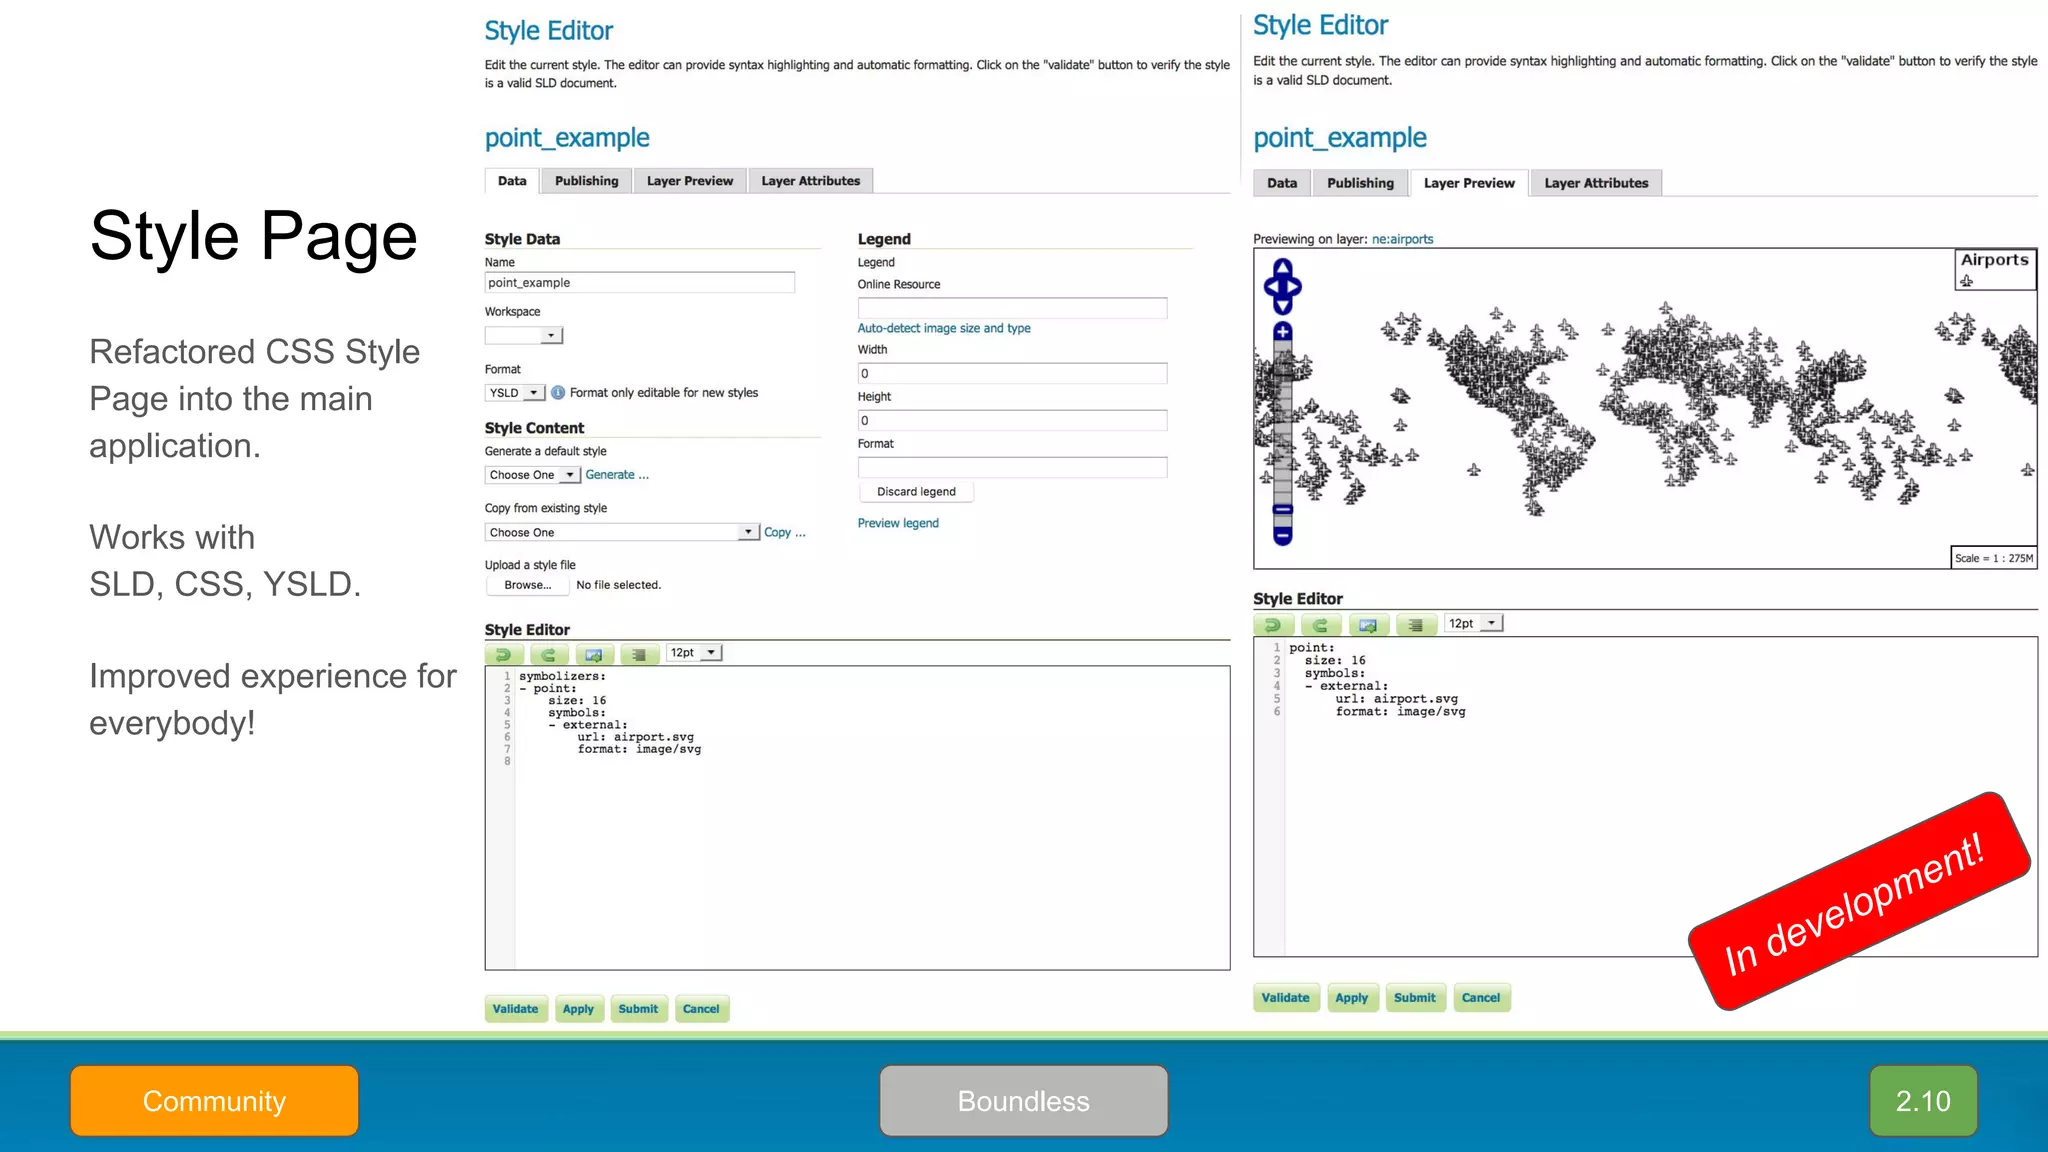Open 'Copy from existing style' Choose One dropdown
The width and height of the screenshot is (2048, 1152).
622,533
